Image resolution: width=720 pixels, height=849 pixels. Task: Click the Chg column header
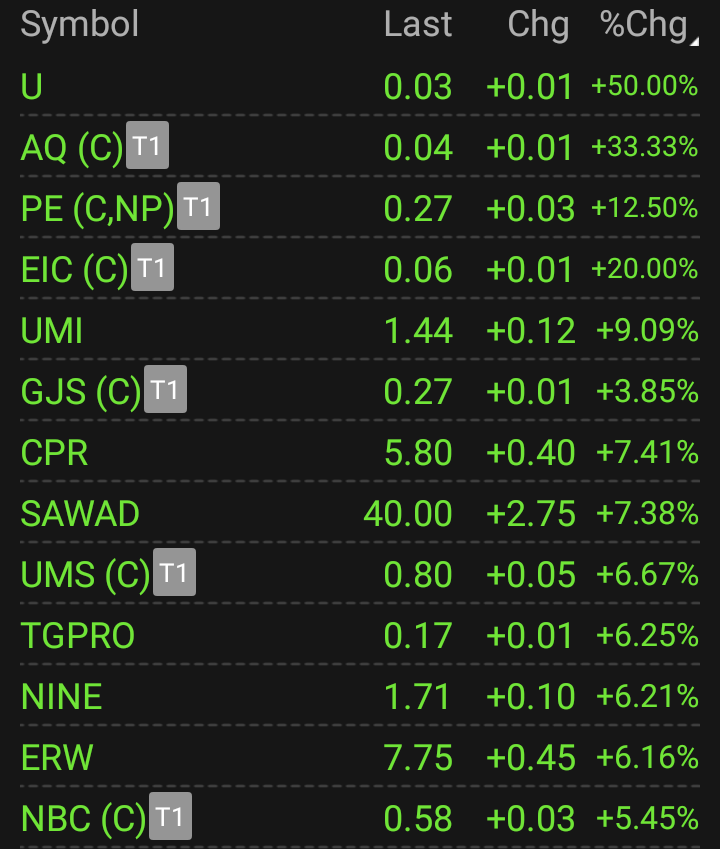538,25
